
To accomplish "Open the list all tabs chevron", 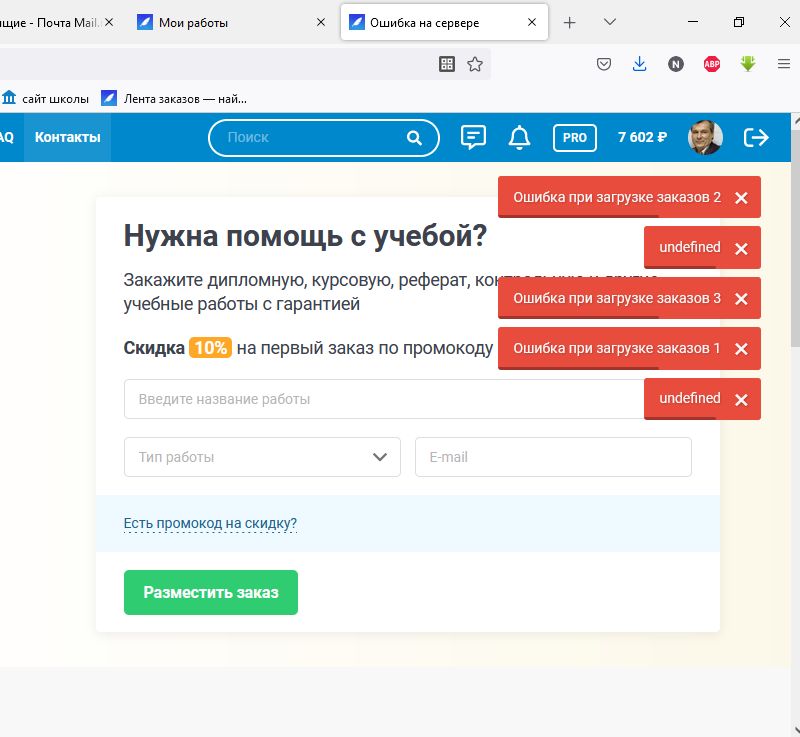I will [610, 22].
